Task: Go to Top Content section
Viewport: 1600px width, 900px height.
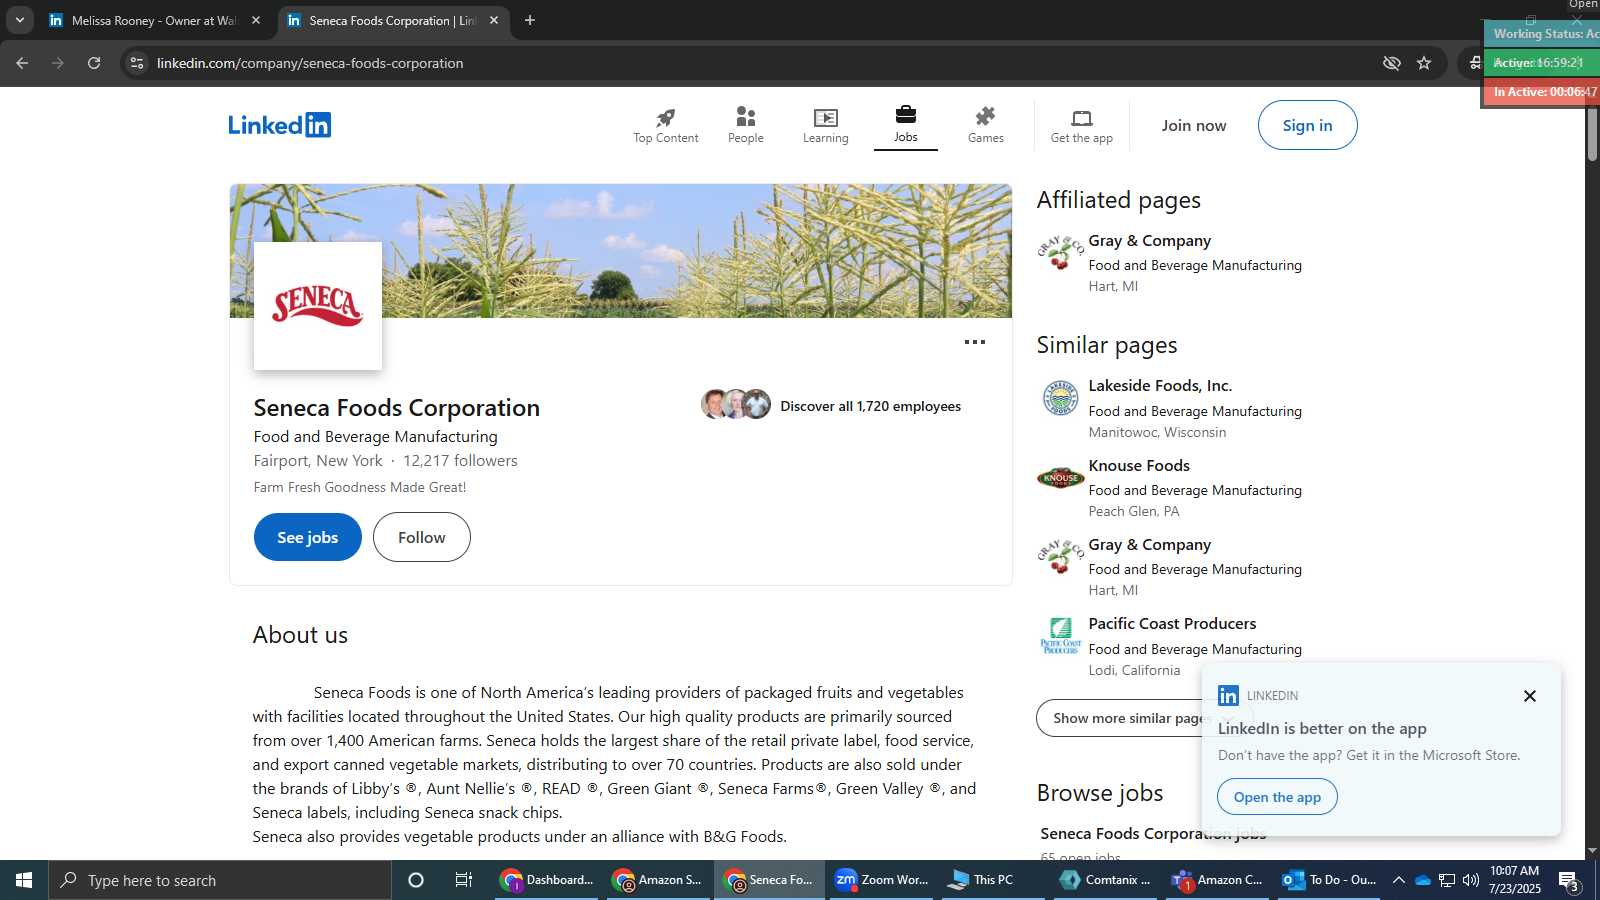Action: click(x=665, y=125)
